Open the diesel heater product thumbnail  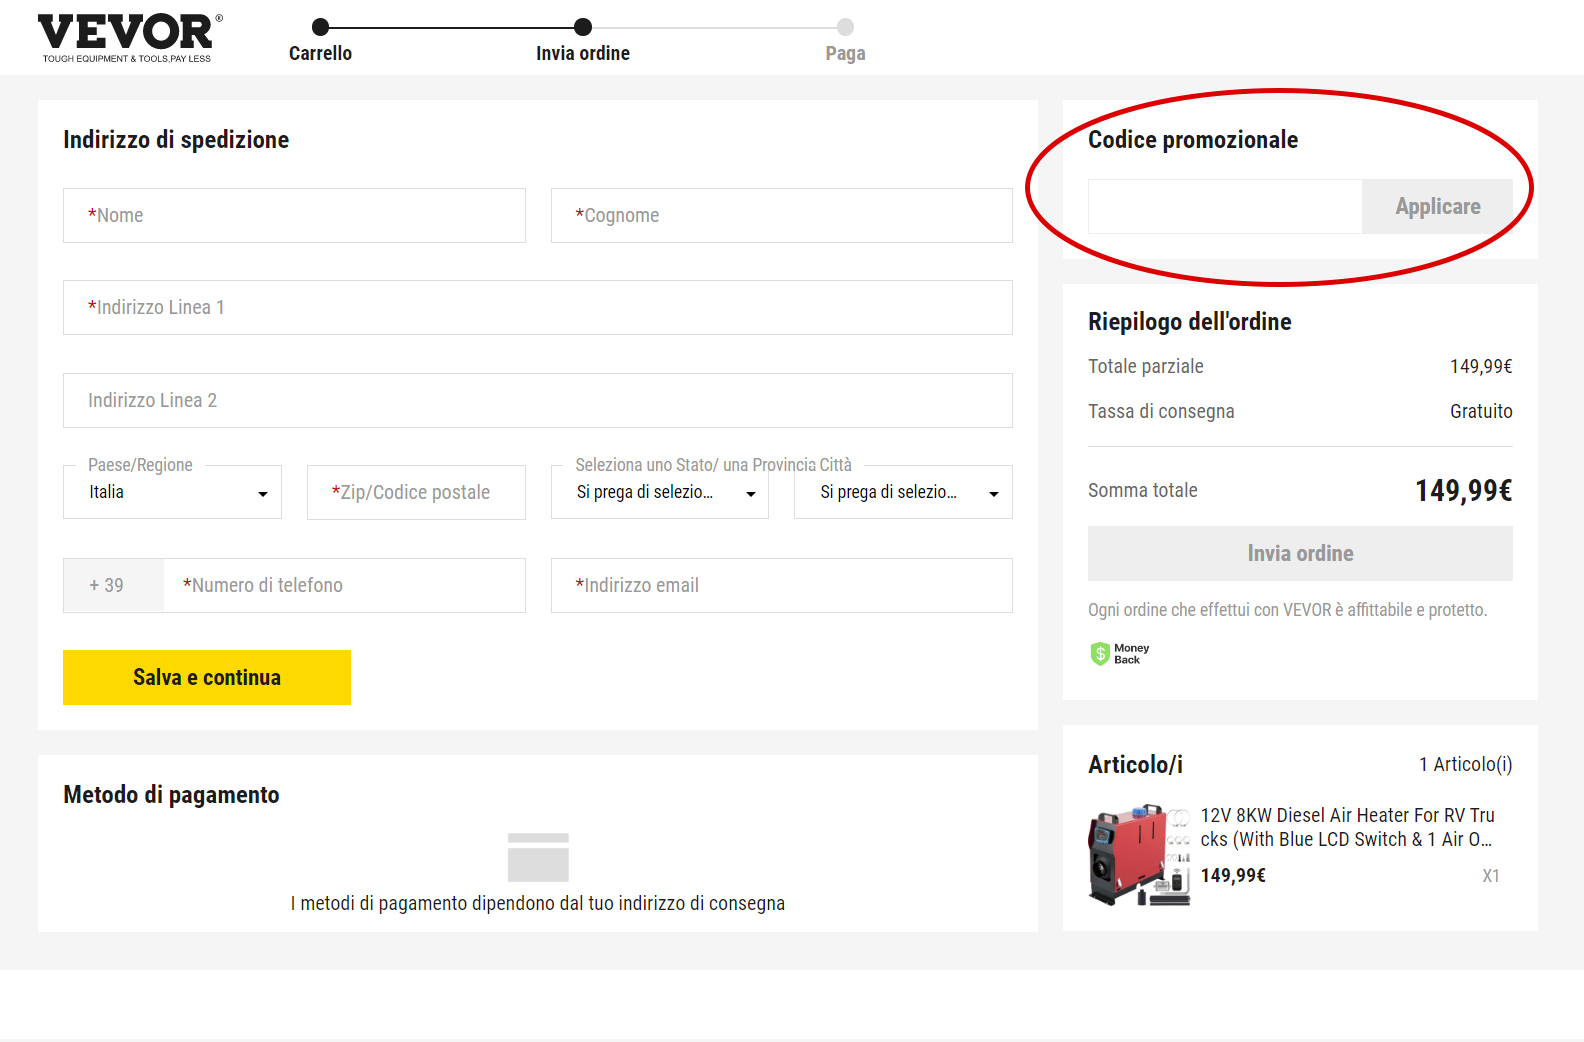tap(1139, 855)
